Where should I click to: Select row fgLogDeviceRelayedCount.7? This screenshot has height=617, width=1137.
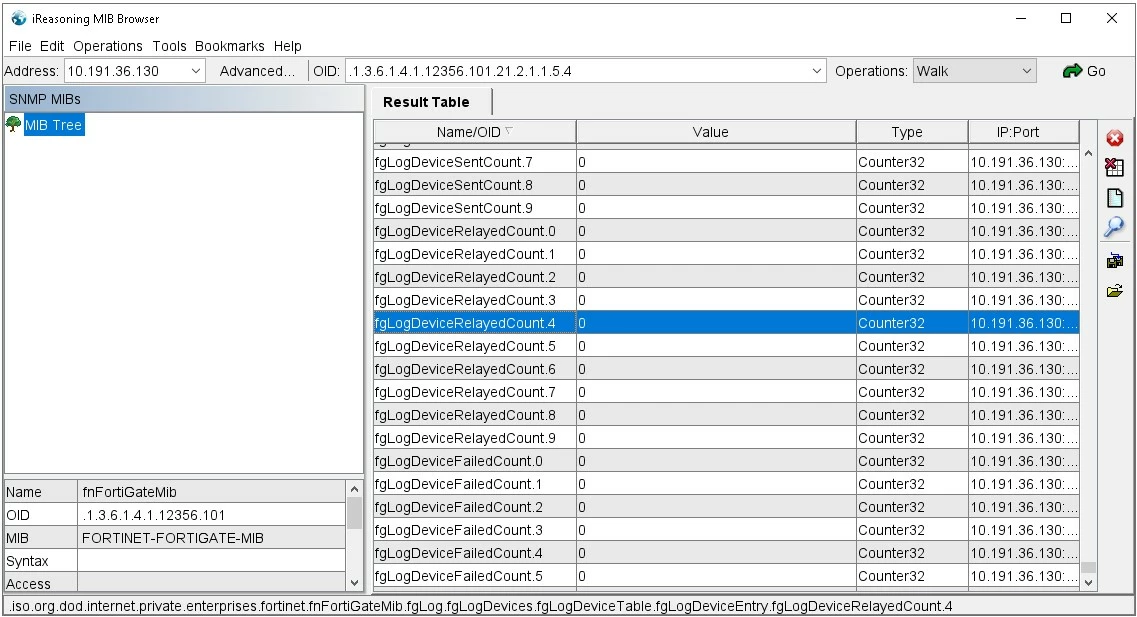click(x=726, y=392)
